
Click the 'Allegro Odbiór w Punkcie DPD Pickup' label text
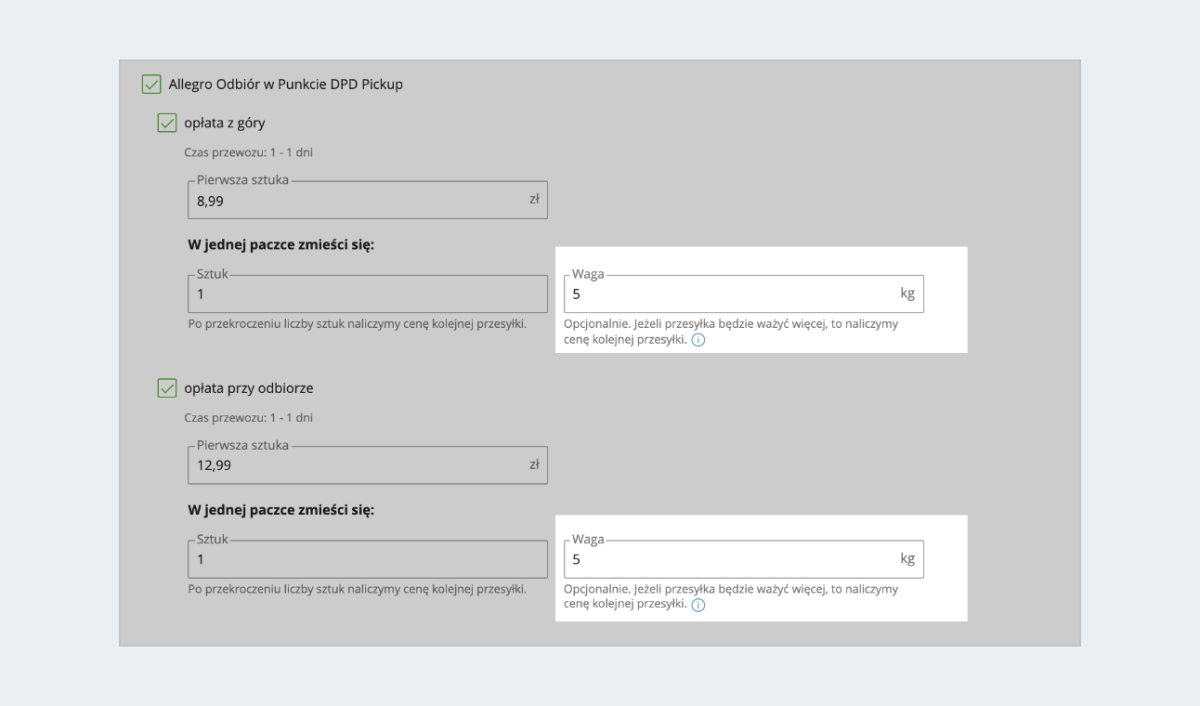[285, 84]
